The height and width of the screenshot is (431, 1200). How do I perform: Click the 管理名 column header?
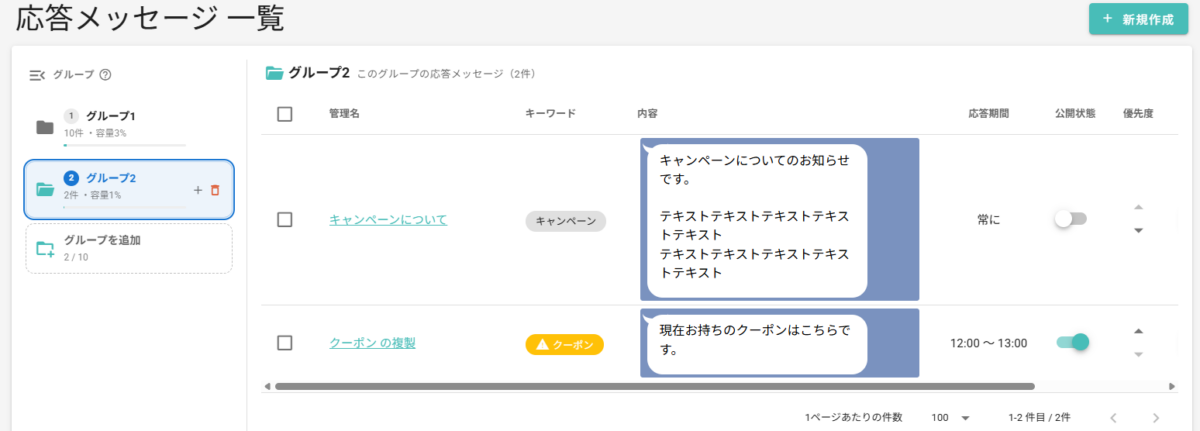tap(344, 114)
